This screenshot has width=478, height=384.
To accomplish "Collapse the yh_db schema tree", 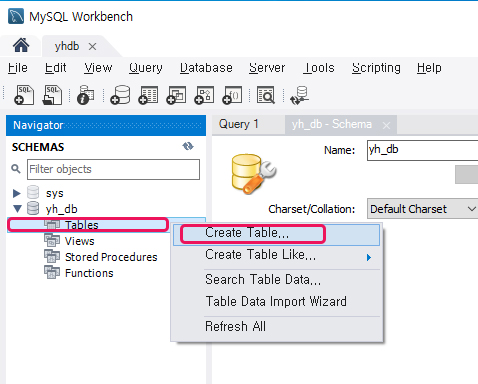I will click(x=17, y=209).
